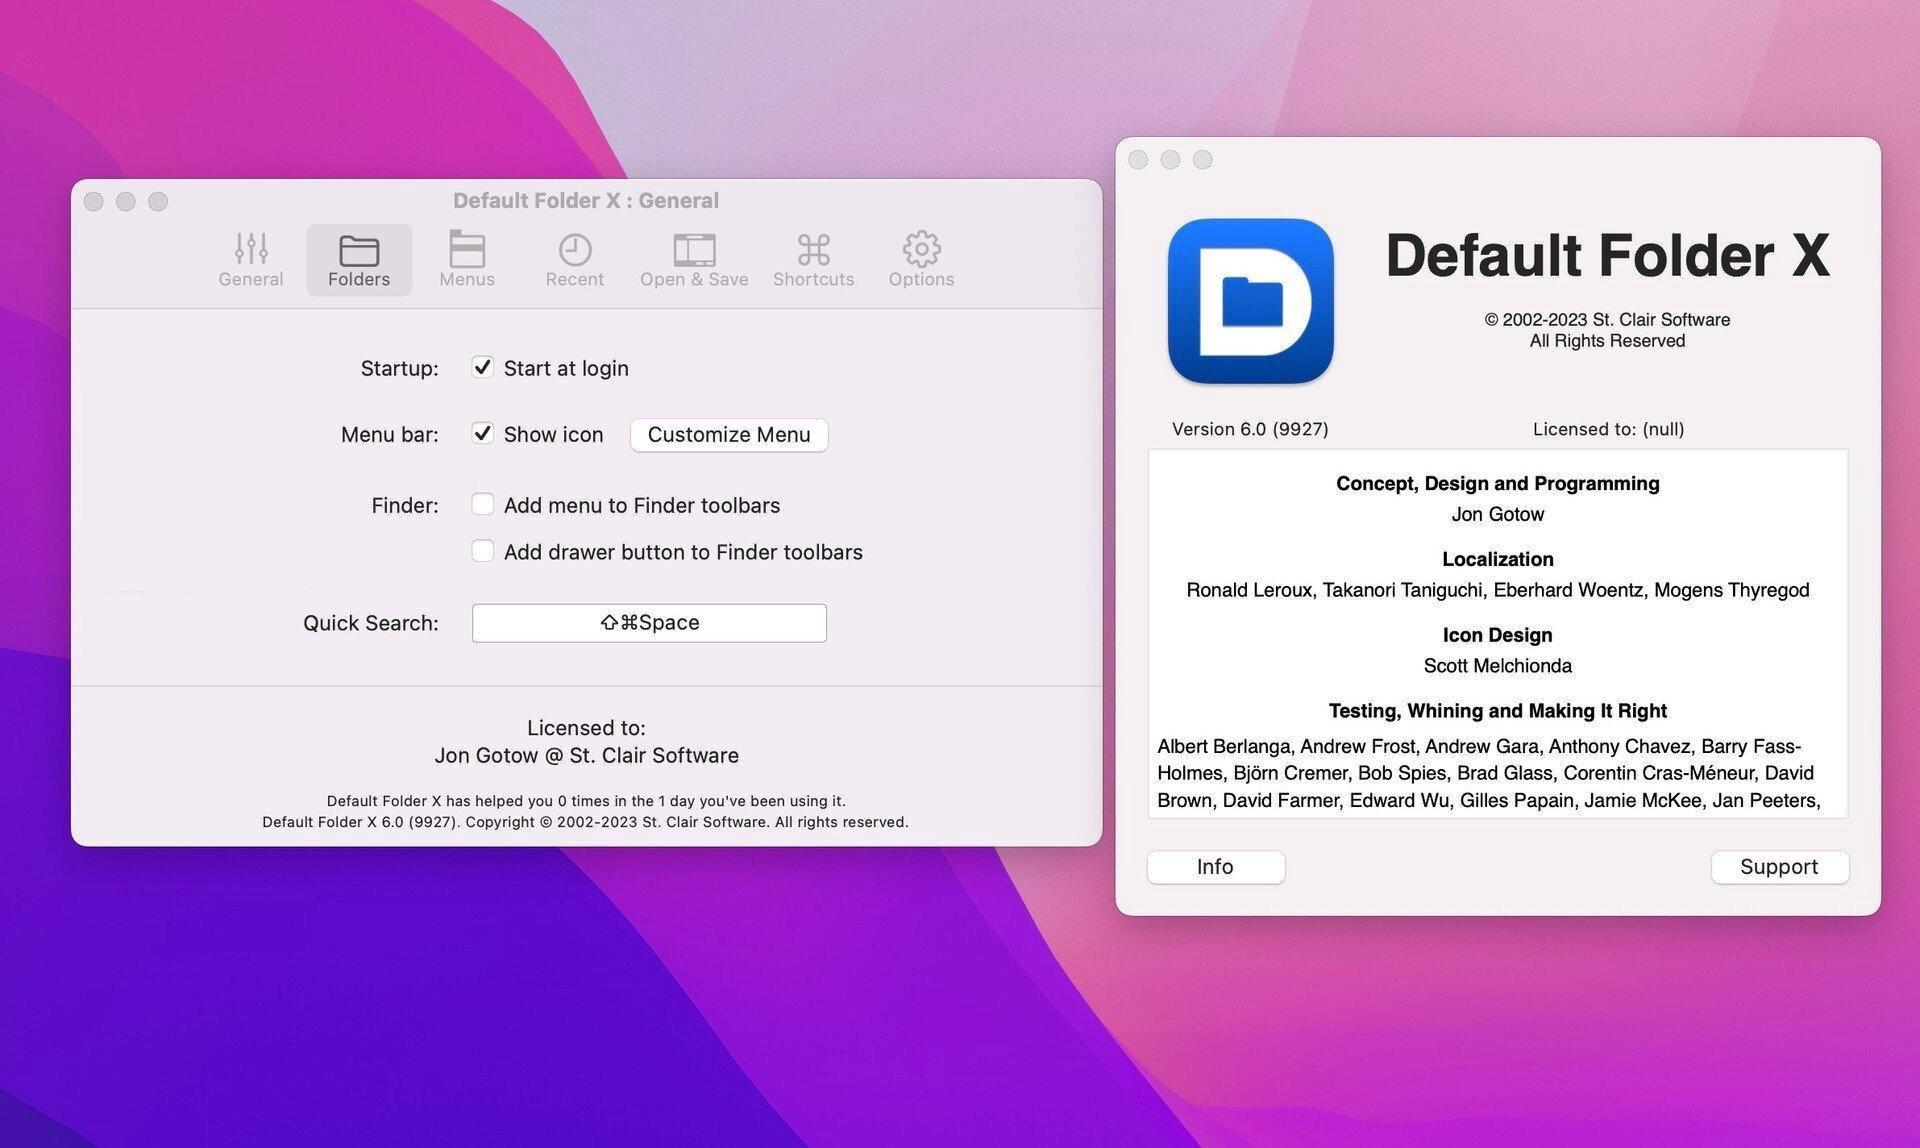Open the General preferences pane
The width and height of the screenshot is (1920, 1148).
tap(250, 259)
